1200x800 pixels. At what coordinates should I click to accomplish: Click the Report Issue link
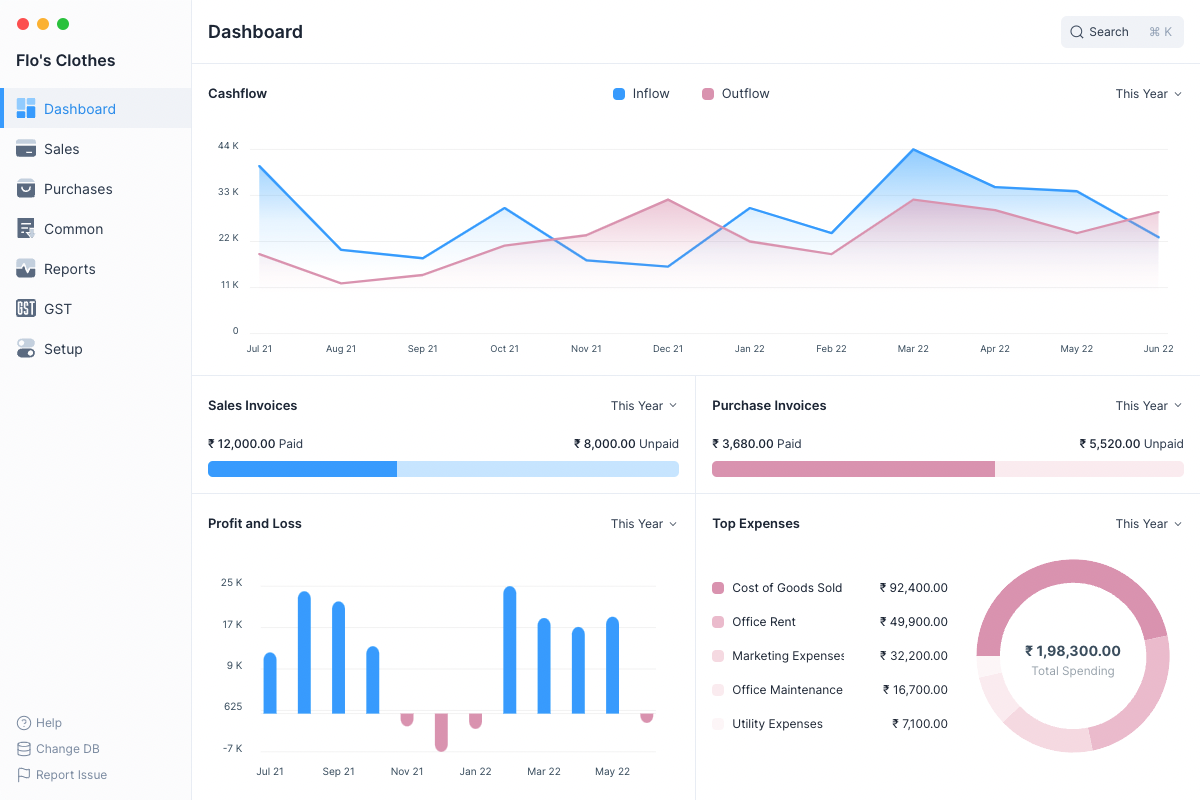[x=70, y=774]
